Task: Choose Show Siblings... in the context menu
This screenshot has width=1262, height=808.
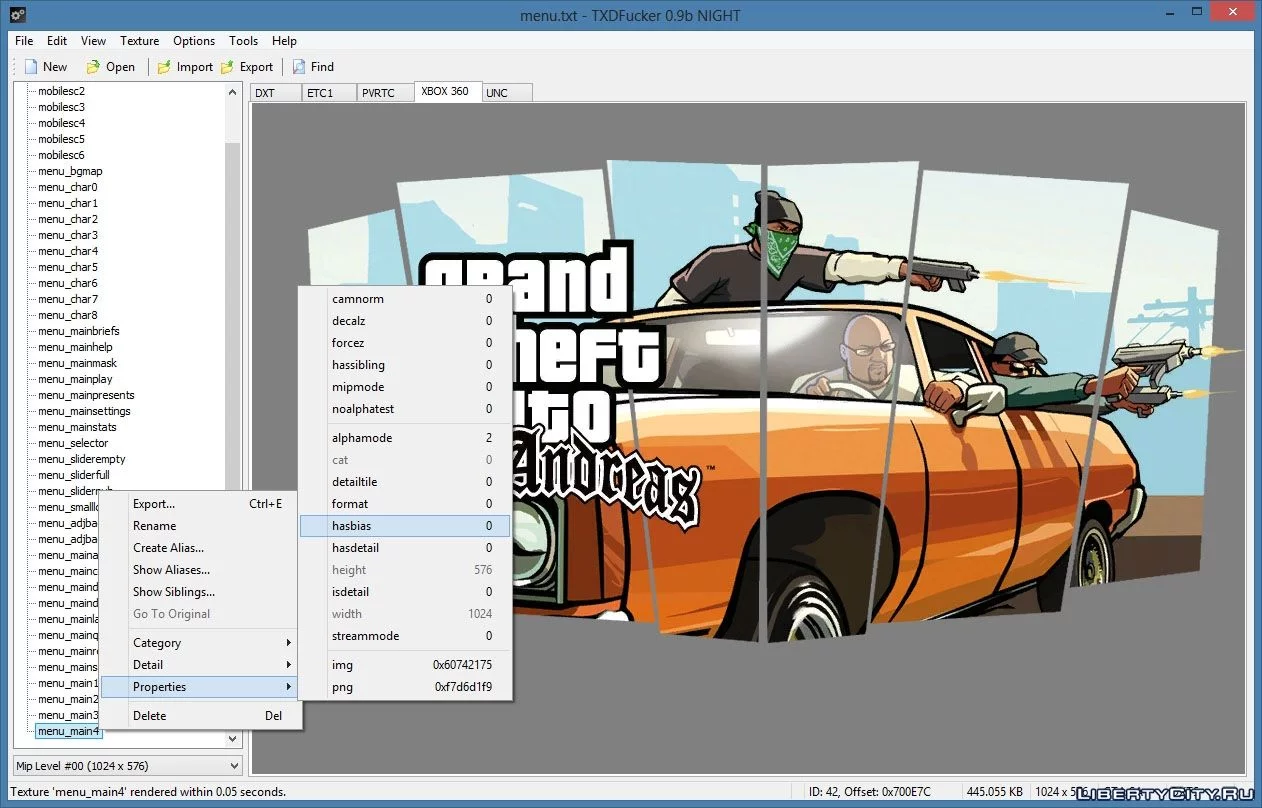Action: (200, 592)
